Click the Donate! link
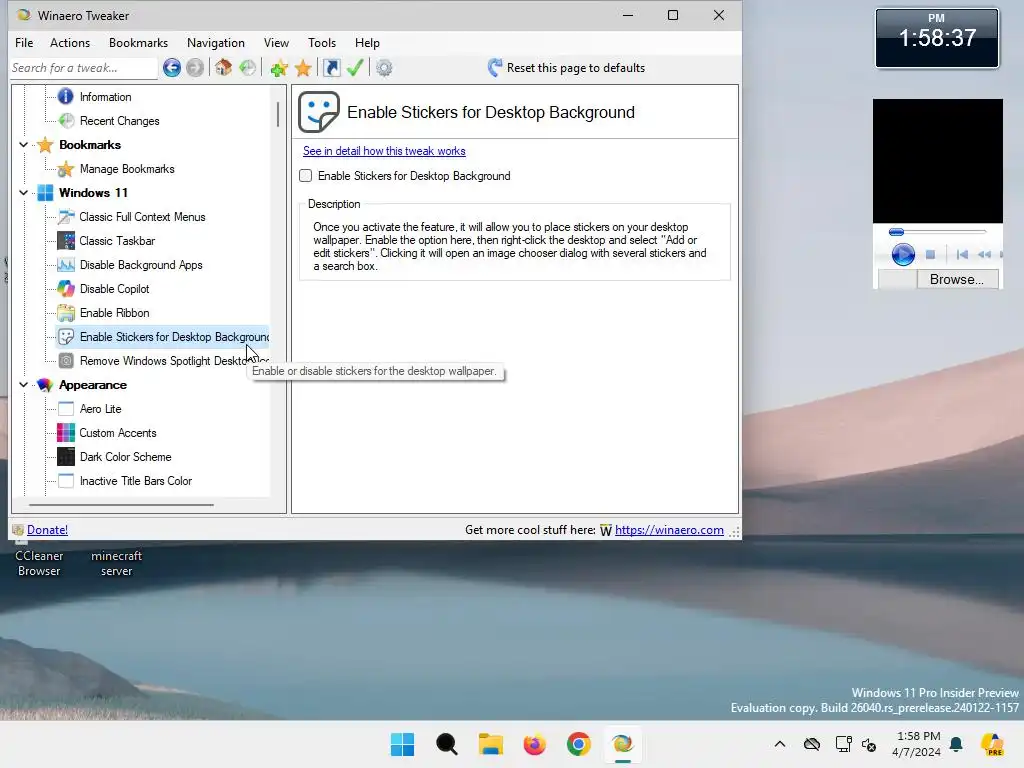This screenshot has height=768, width=1024. (47, 530)
